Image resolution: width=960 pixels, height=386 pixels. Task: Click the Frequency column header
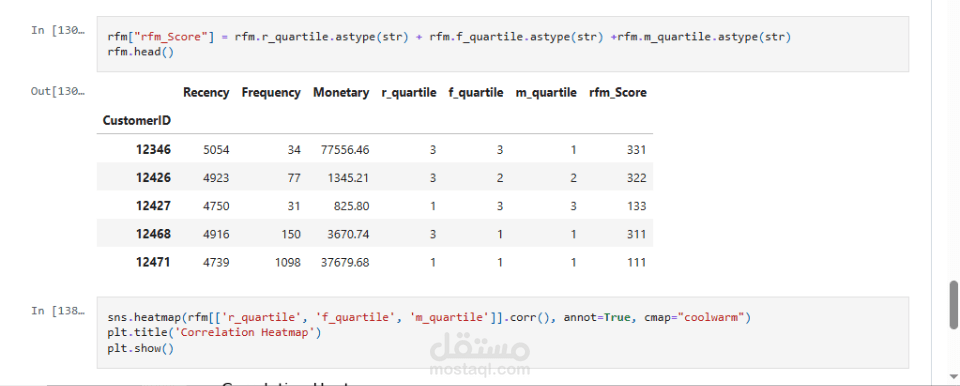(x=271, y=93)
